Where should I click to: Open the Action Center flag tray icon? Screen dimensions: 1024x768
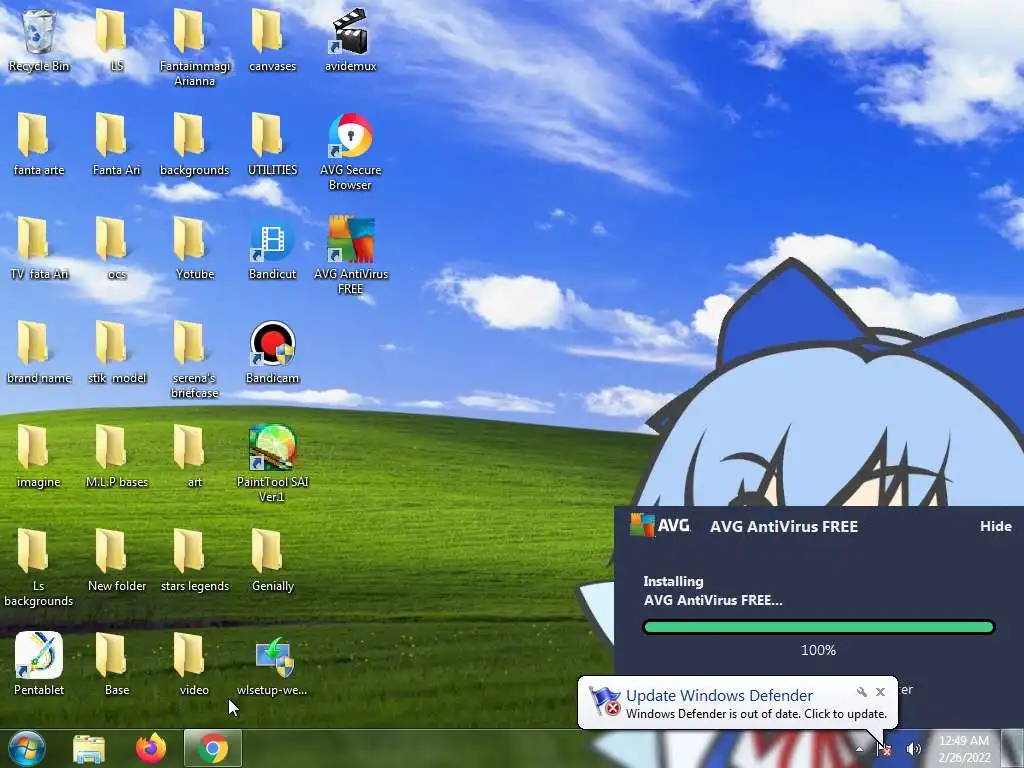coord(884,749)
